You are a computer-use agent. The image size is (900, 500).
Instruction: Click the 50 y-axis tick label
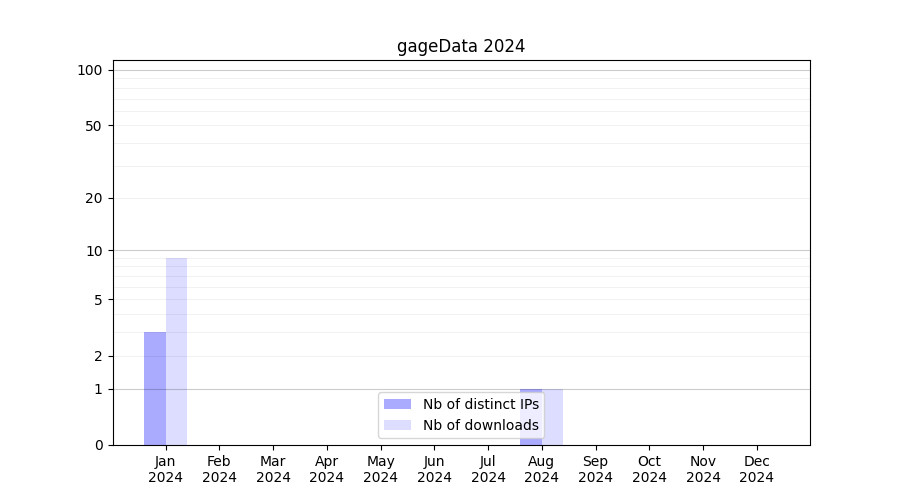pyautogui.click(x=94, y=126)
